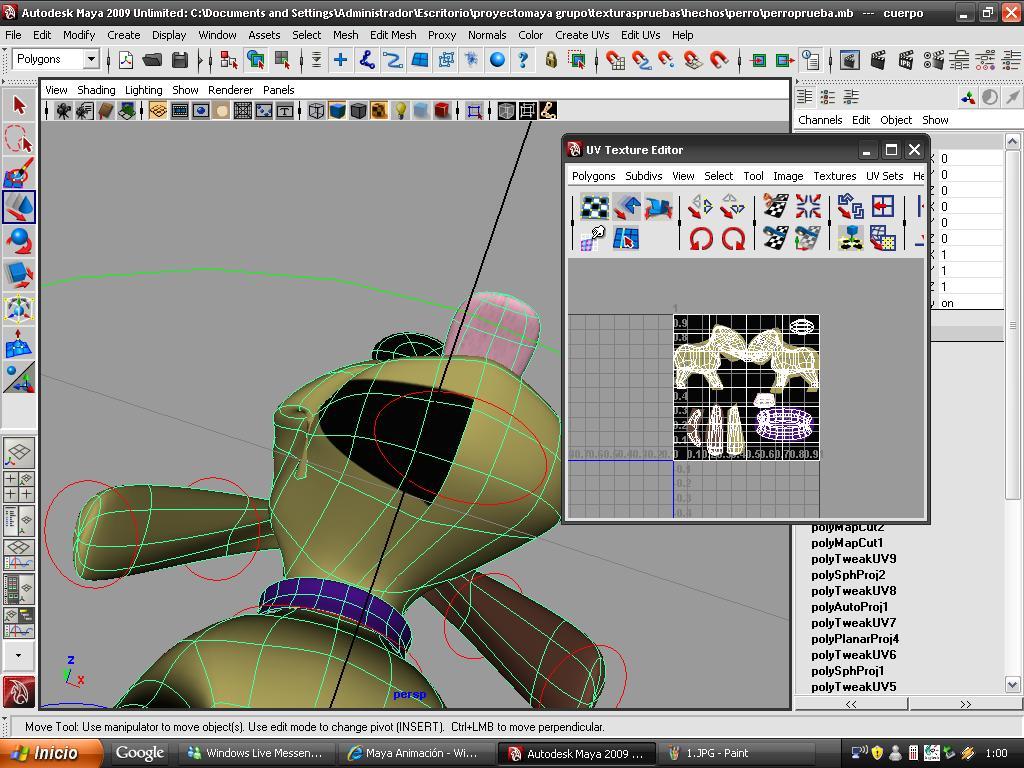Toggle the light bulb use-all-lights button
Viewport: 1024px width, 768px height.
click(x=400, y=110)
